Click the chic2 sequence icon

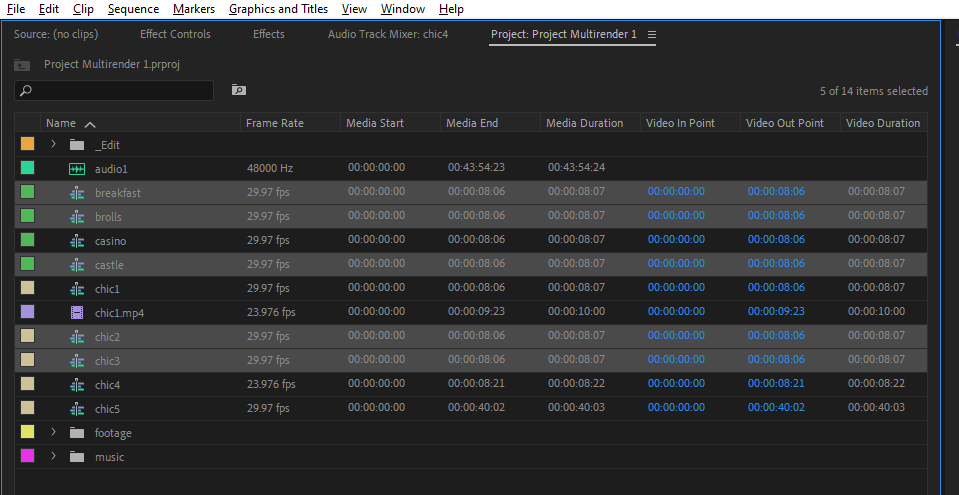pyautogui.click(x=77, y=337)
